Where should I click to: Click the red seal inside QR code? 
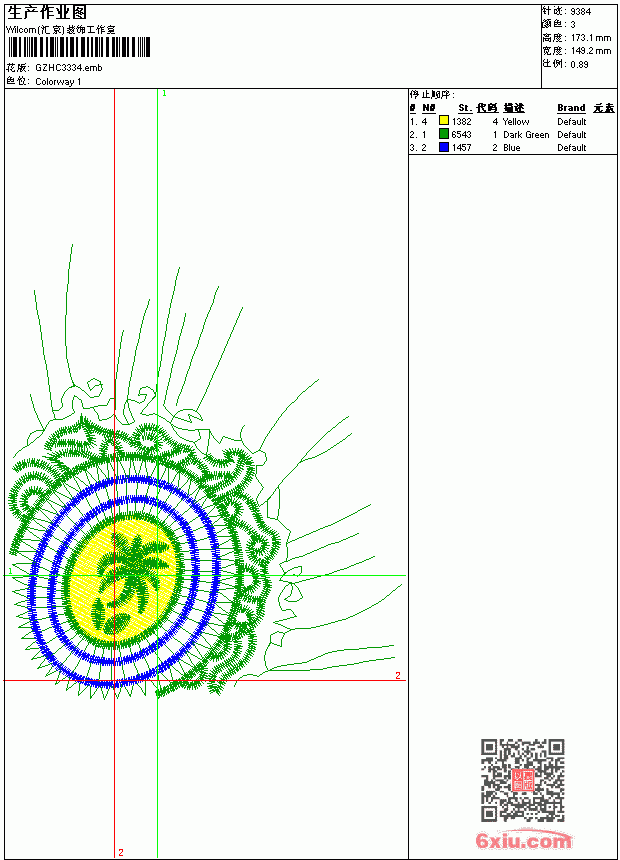click(523, 780)
